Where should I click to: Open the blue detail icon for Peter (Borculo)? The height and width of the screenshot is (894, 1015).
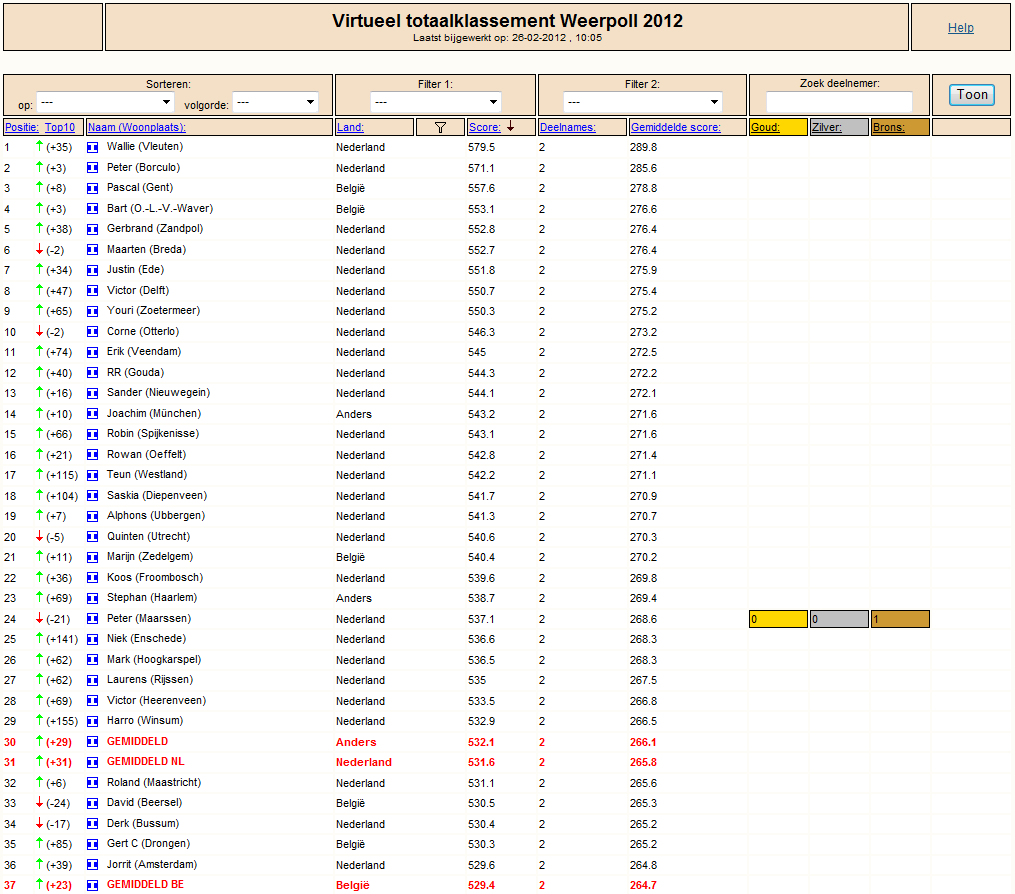coord(93,168)
